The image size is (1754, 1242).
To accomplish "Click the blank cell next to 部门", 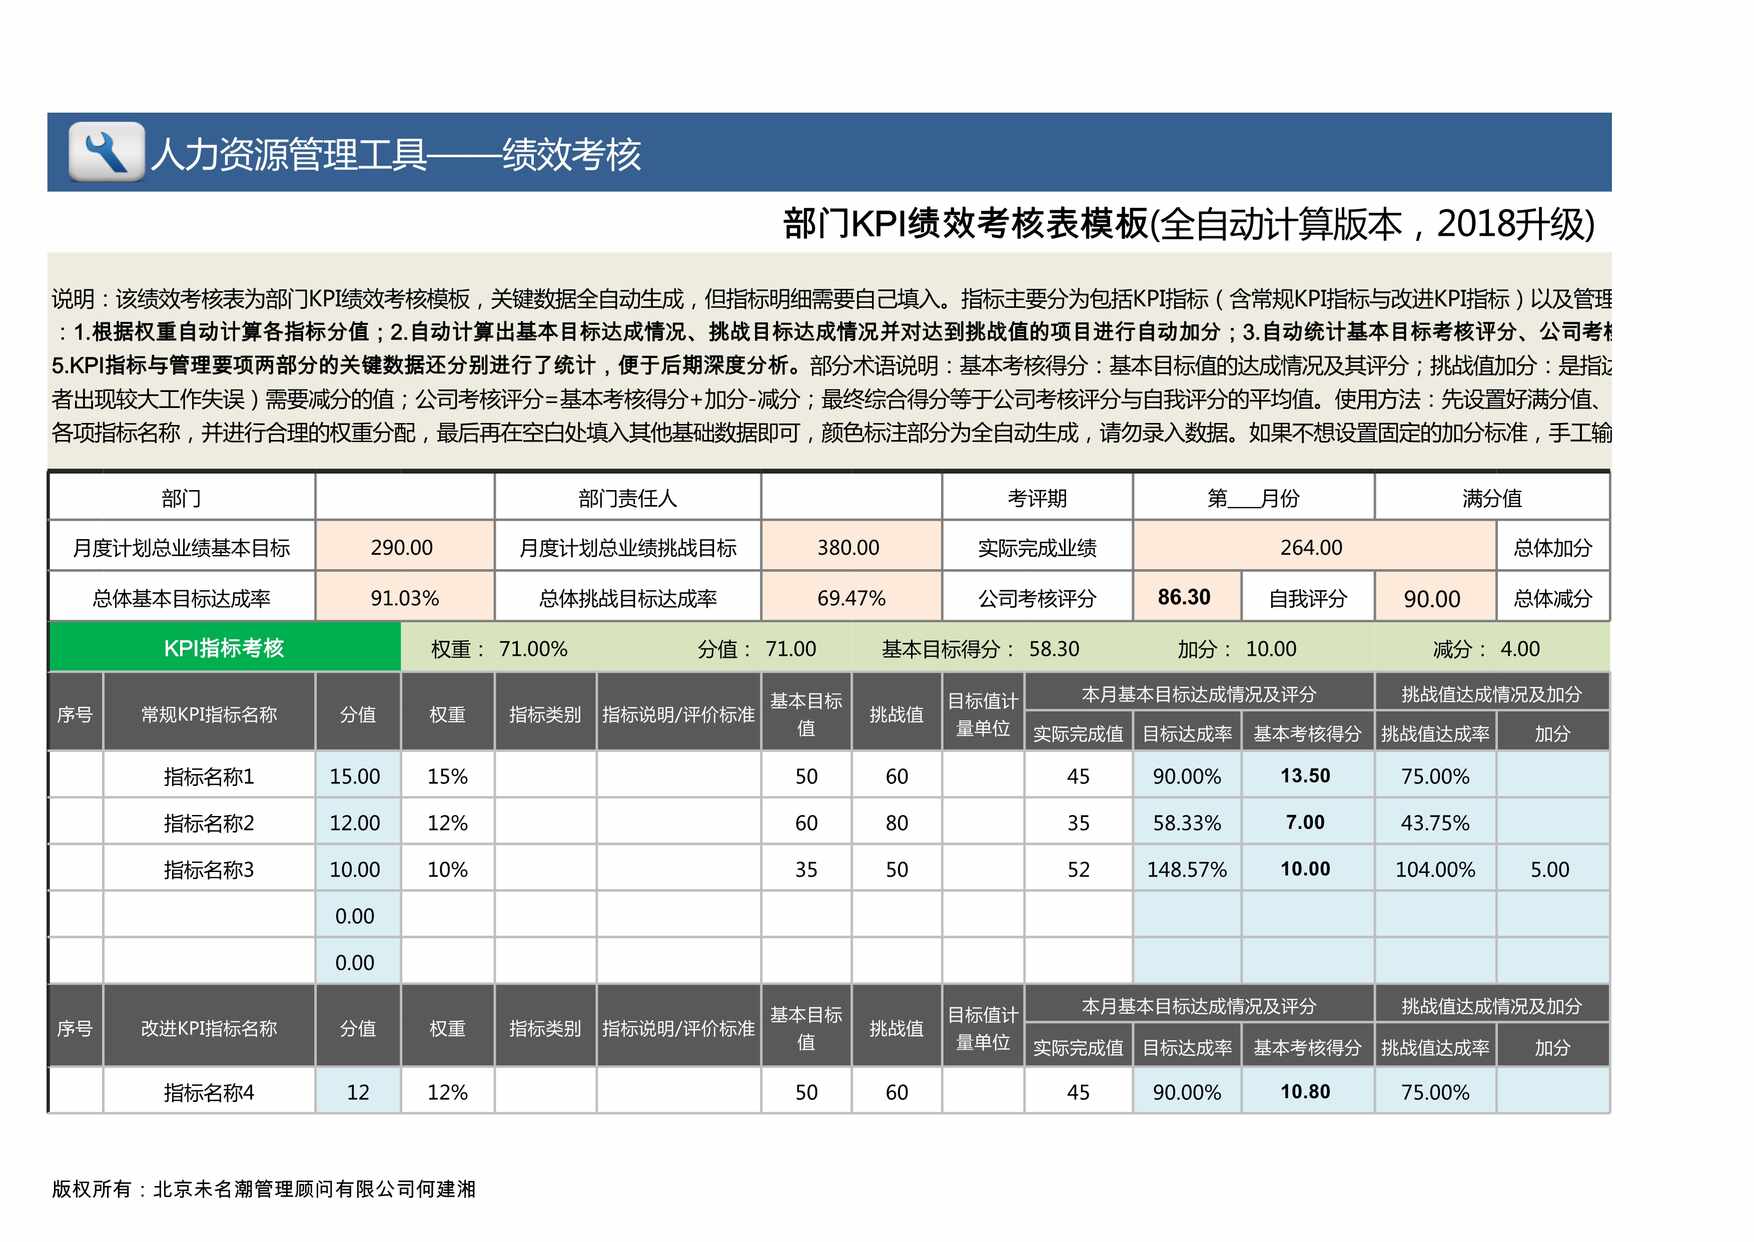I will pyautogui.click(x=405, y=497).
